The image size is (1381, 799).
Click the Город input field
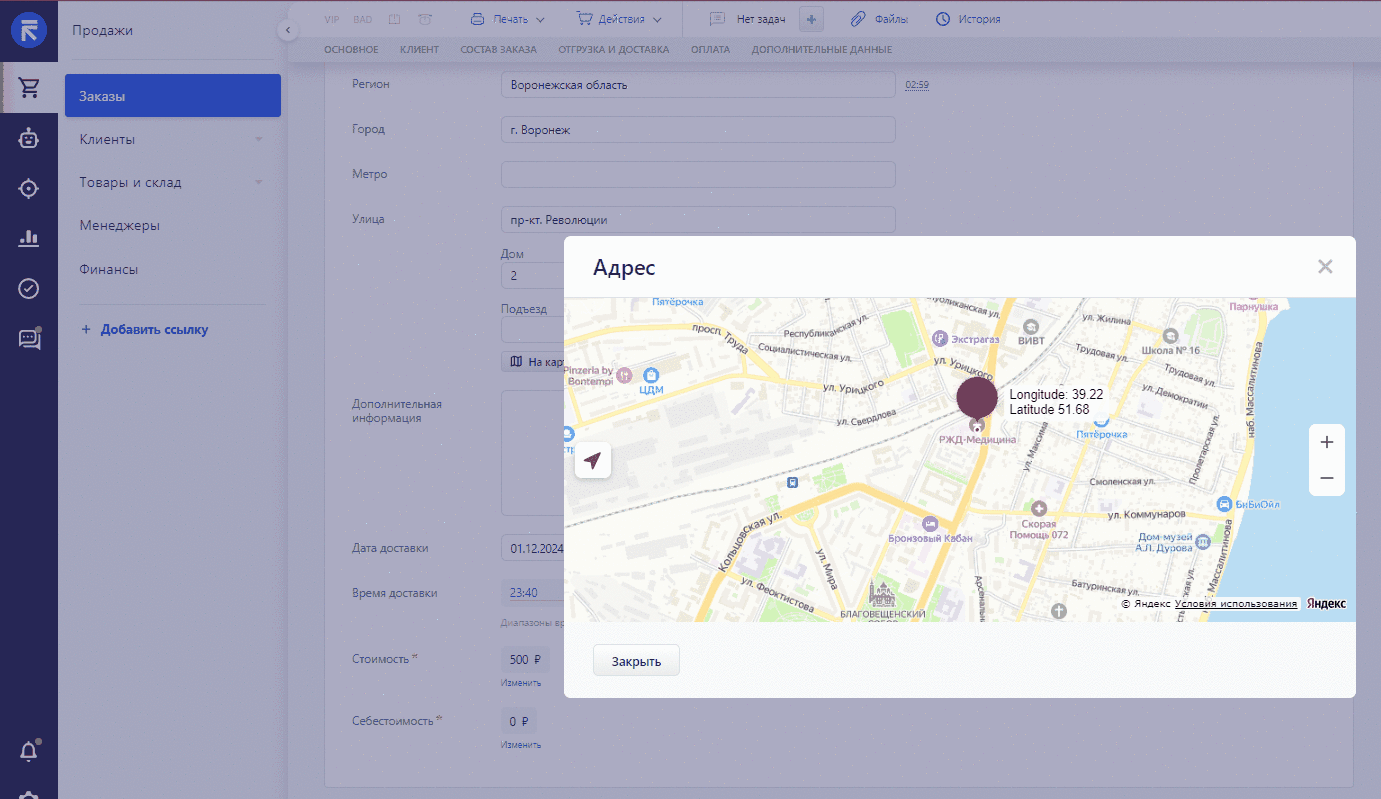698,130
